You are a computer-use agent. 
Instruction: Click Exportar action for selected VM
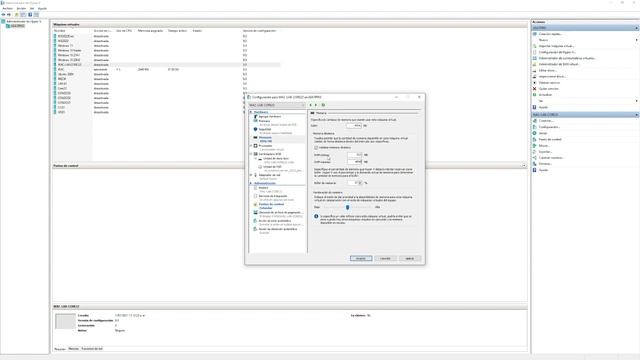click(545, 151)
